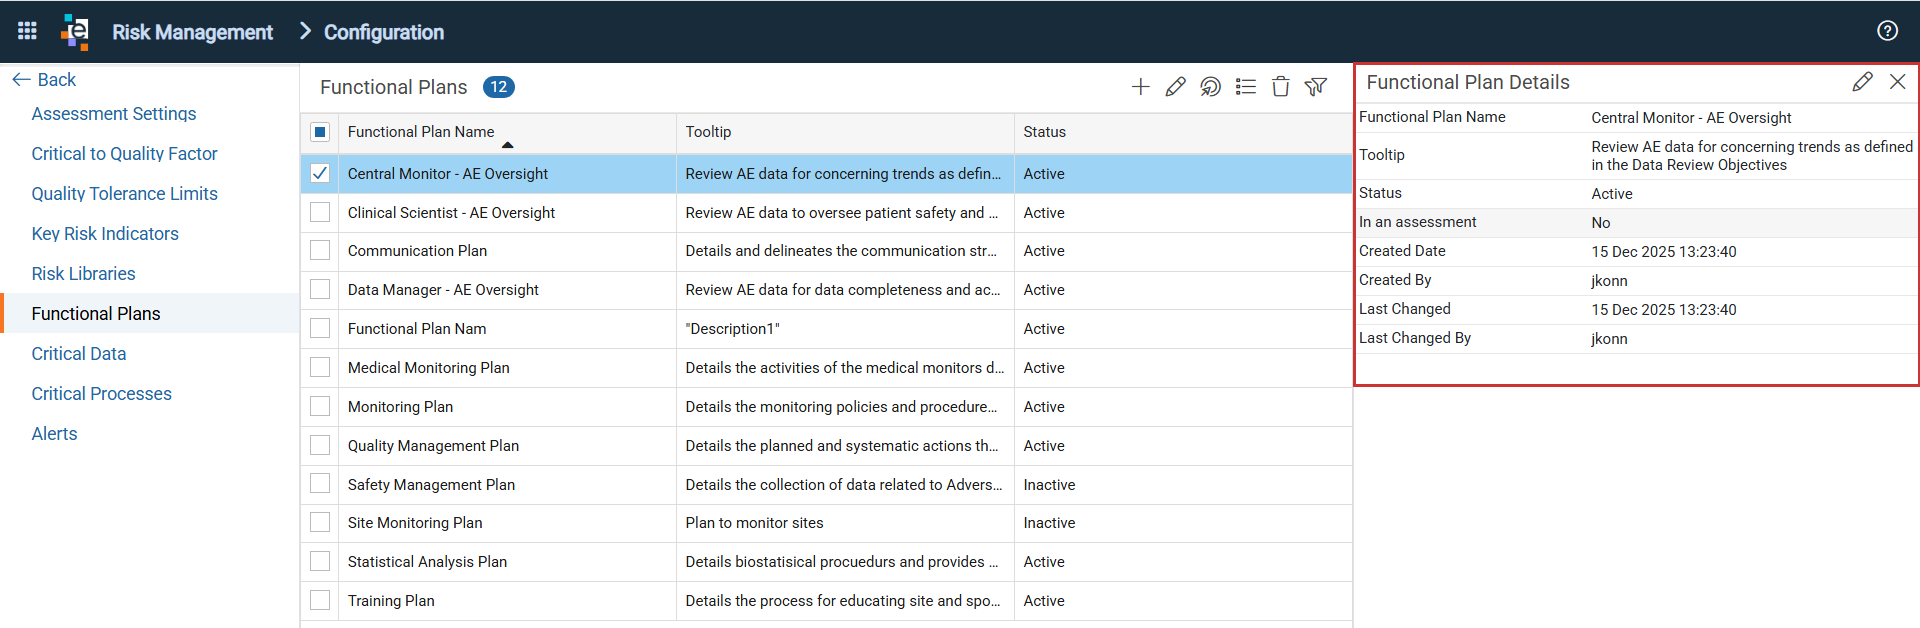This screenshot has width=1920, height=628.
Task: Check Statistical Analysis Plan checkbox
Action: 320,562
